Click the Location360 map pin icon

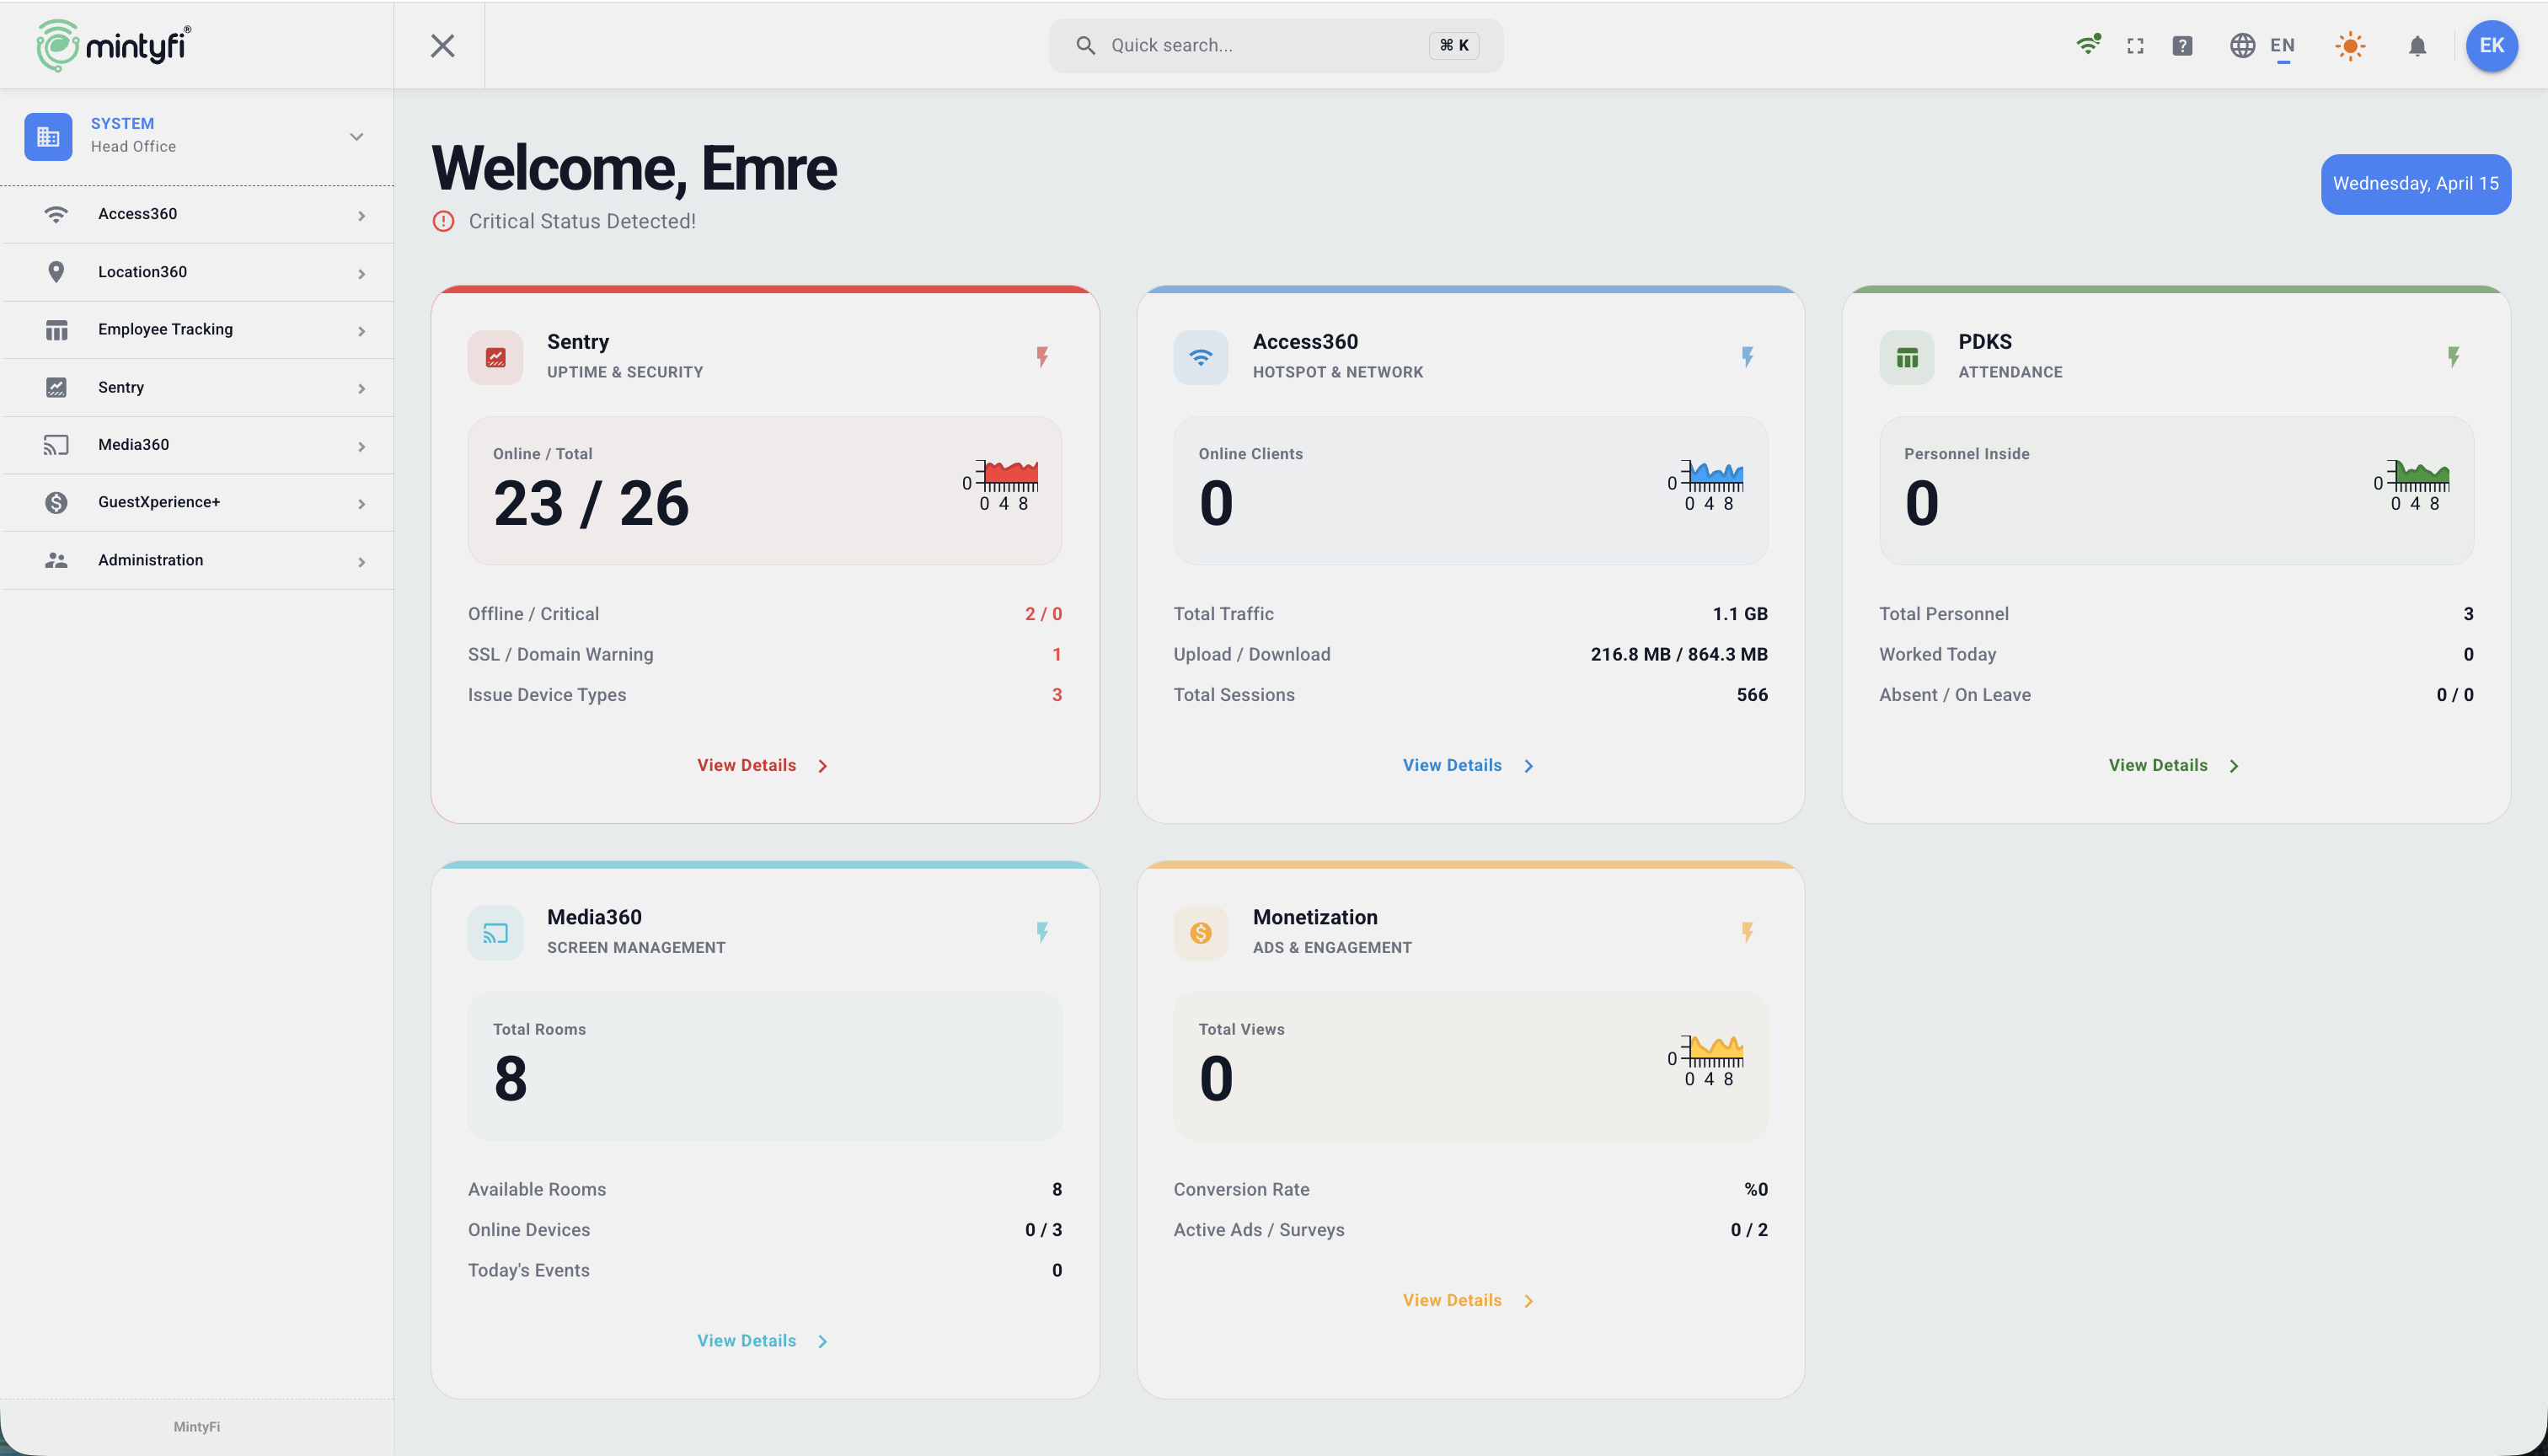tap(56, 272)
